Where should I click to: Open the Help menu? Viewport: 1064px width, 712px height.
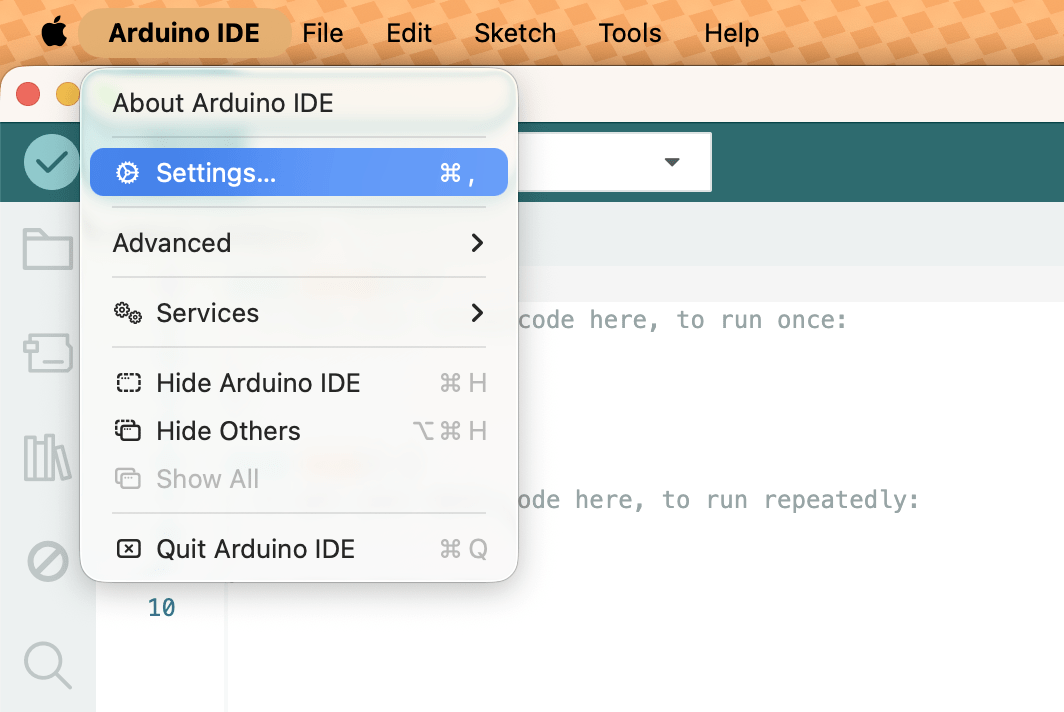pos(732,33)
